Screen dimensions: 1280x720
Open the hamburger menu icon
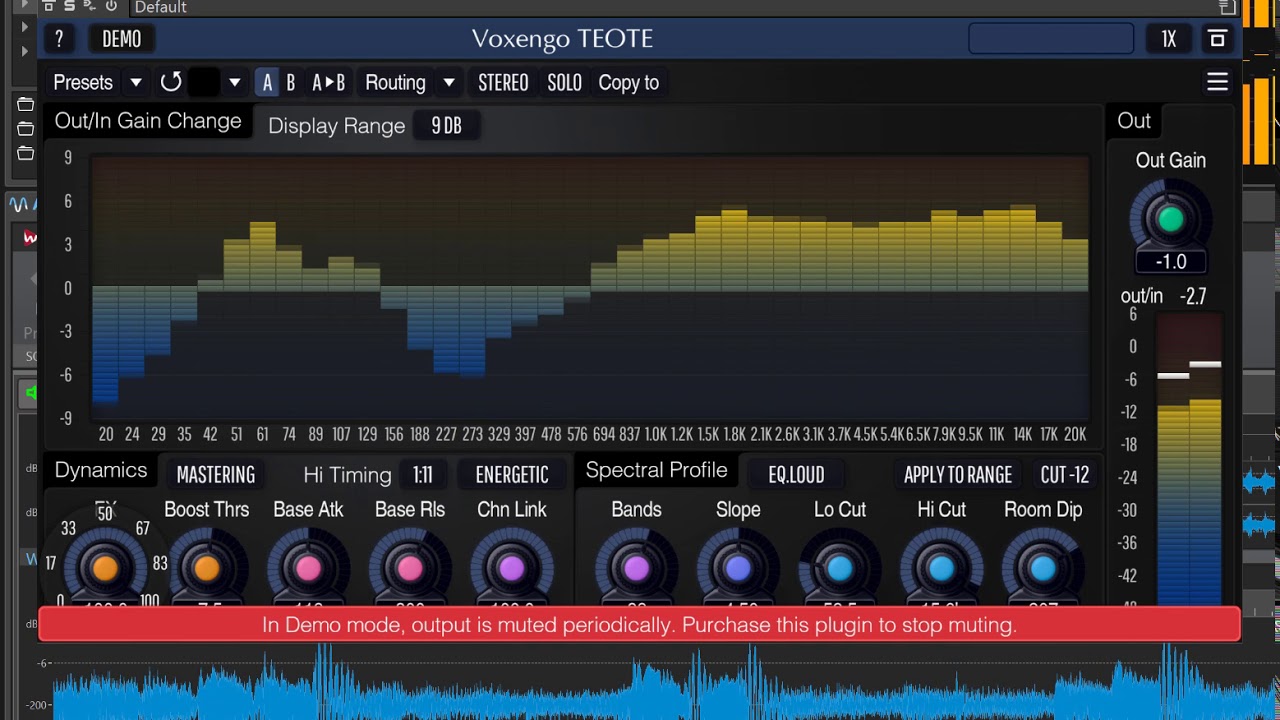1217,82
